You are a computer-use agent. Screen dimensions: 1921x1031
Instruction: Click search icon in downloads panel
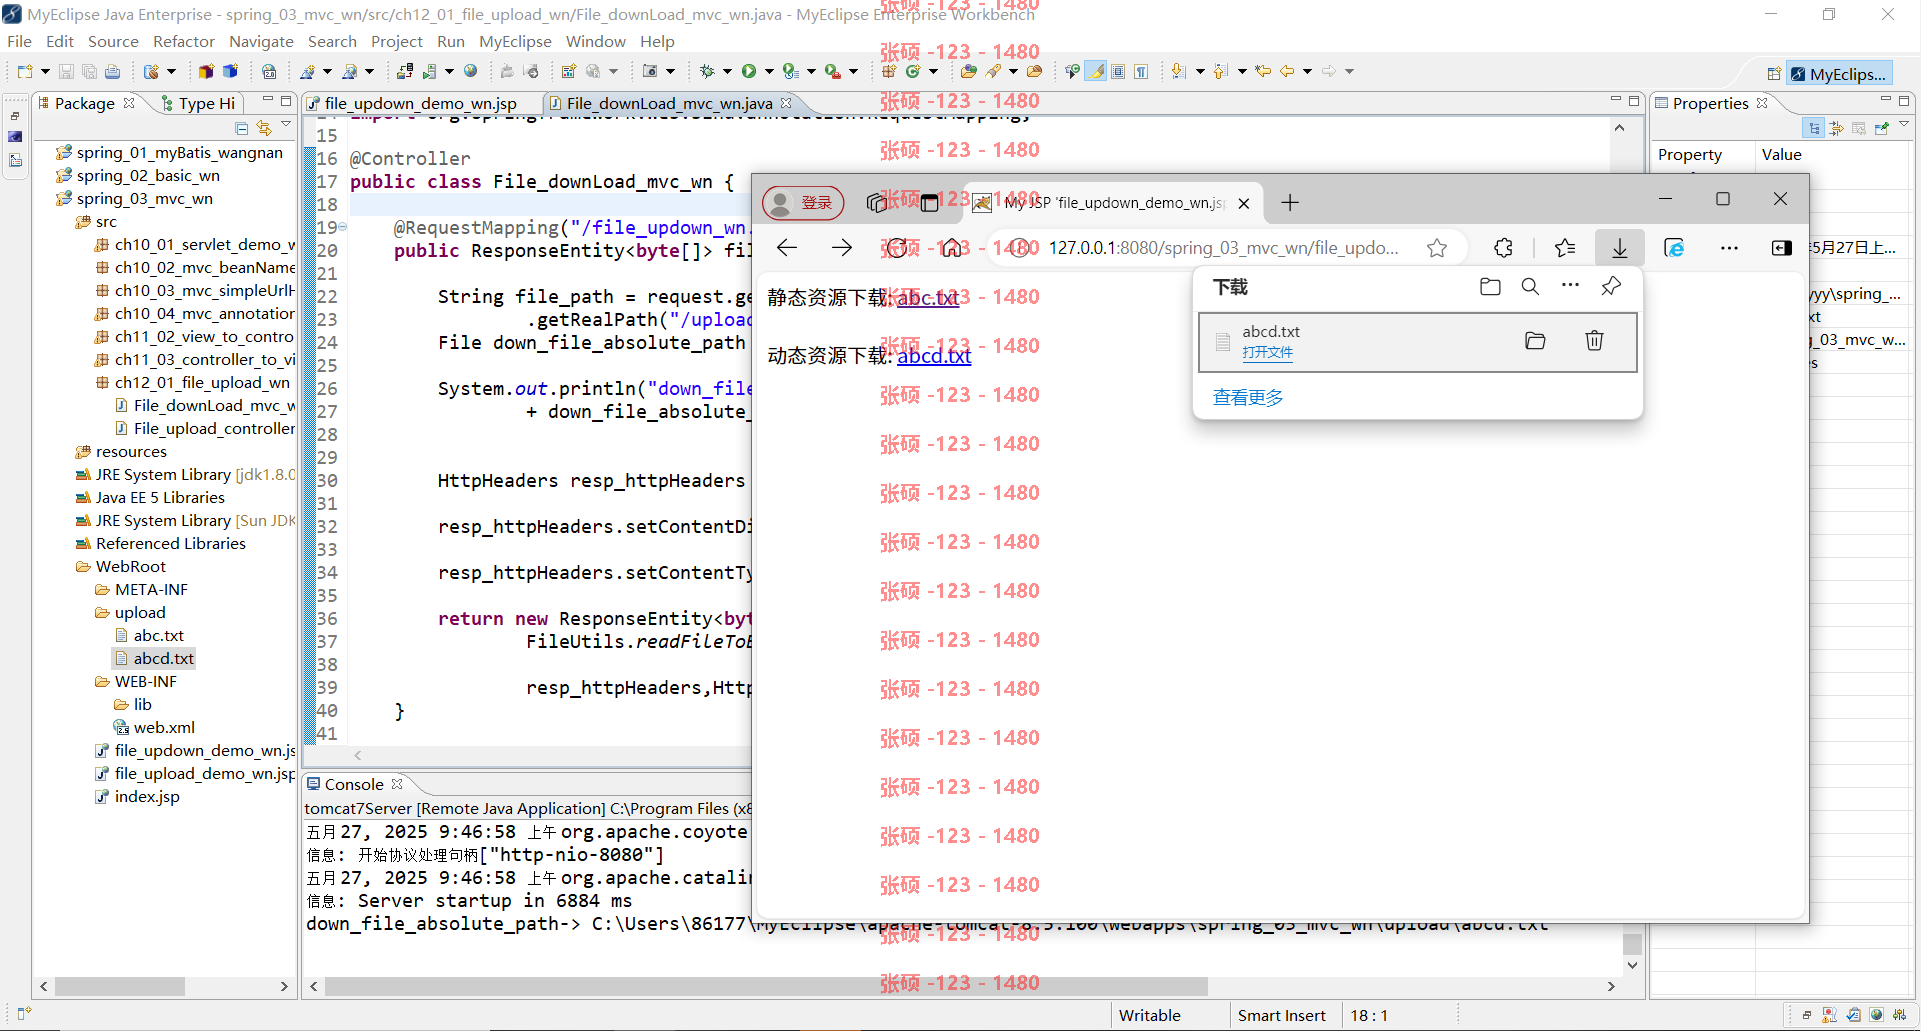pyautogui.click(x=1530, y=287)
